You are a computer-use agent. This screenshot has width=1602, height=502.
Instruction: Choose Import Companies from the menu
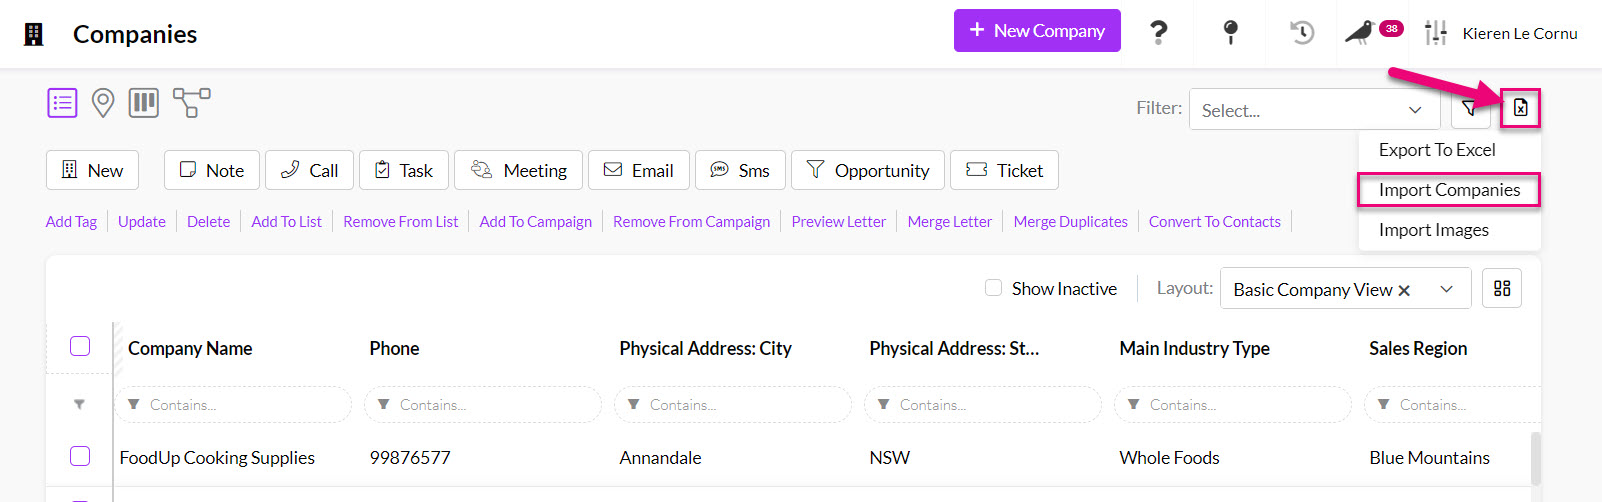[1448, 190]
